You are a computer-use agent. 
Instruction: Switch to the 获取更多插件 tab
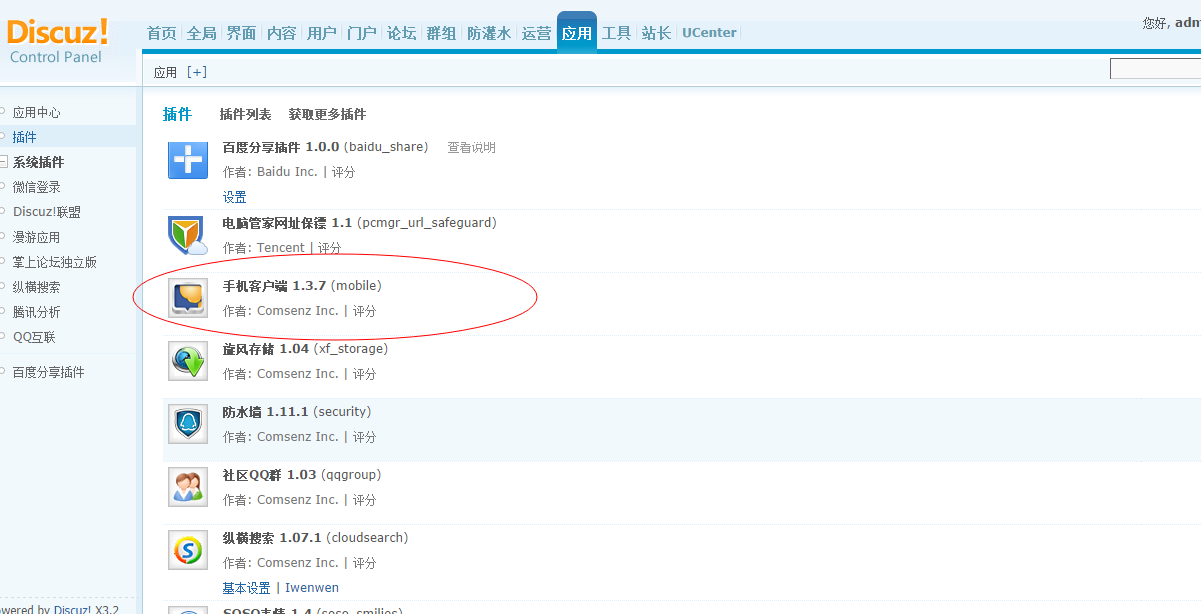point(327,115)
